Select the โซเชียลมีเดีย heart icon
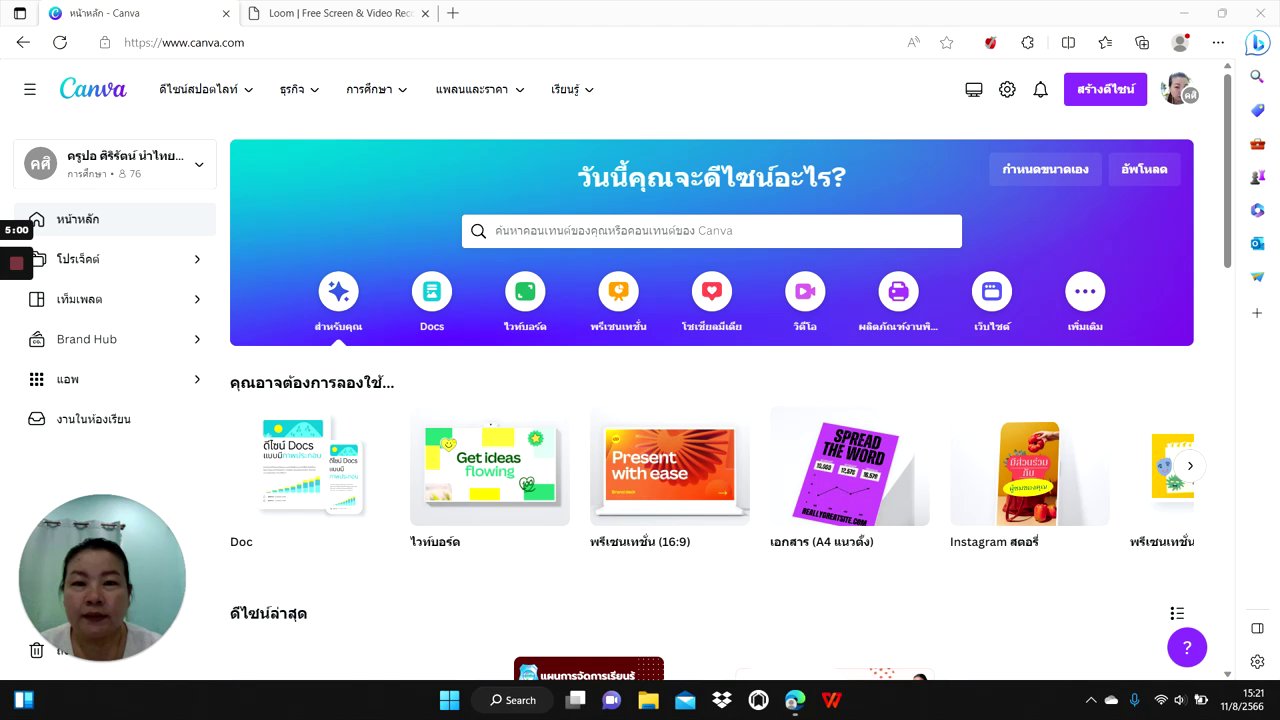Image resolution: width=1280 pixels, height=720 pixels. pos(712,291)
